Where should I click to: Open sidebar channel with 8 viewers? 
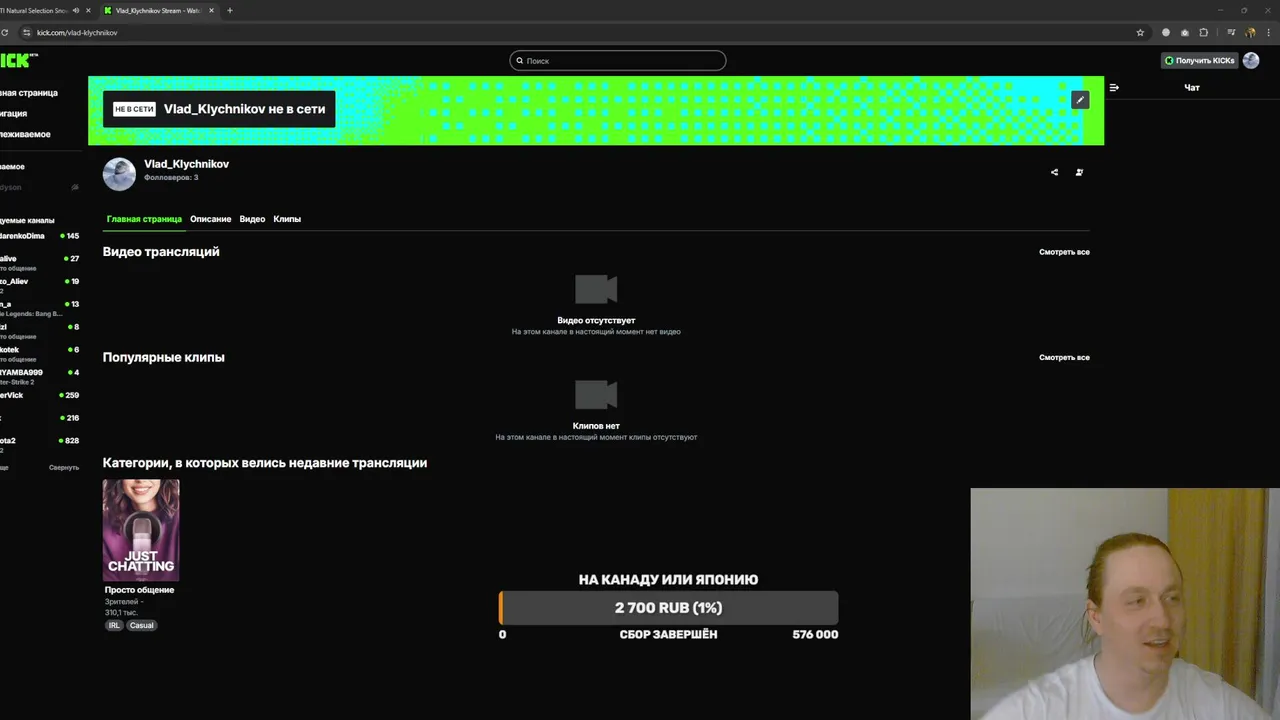click(40, 331)
